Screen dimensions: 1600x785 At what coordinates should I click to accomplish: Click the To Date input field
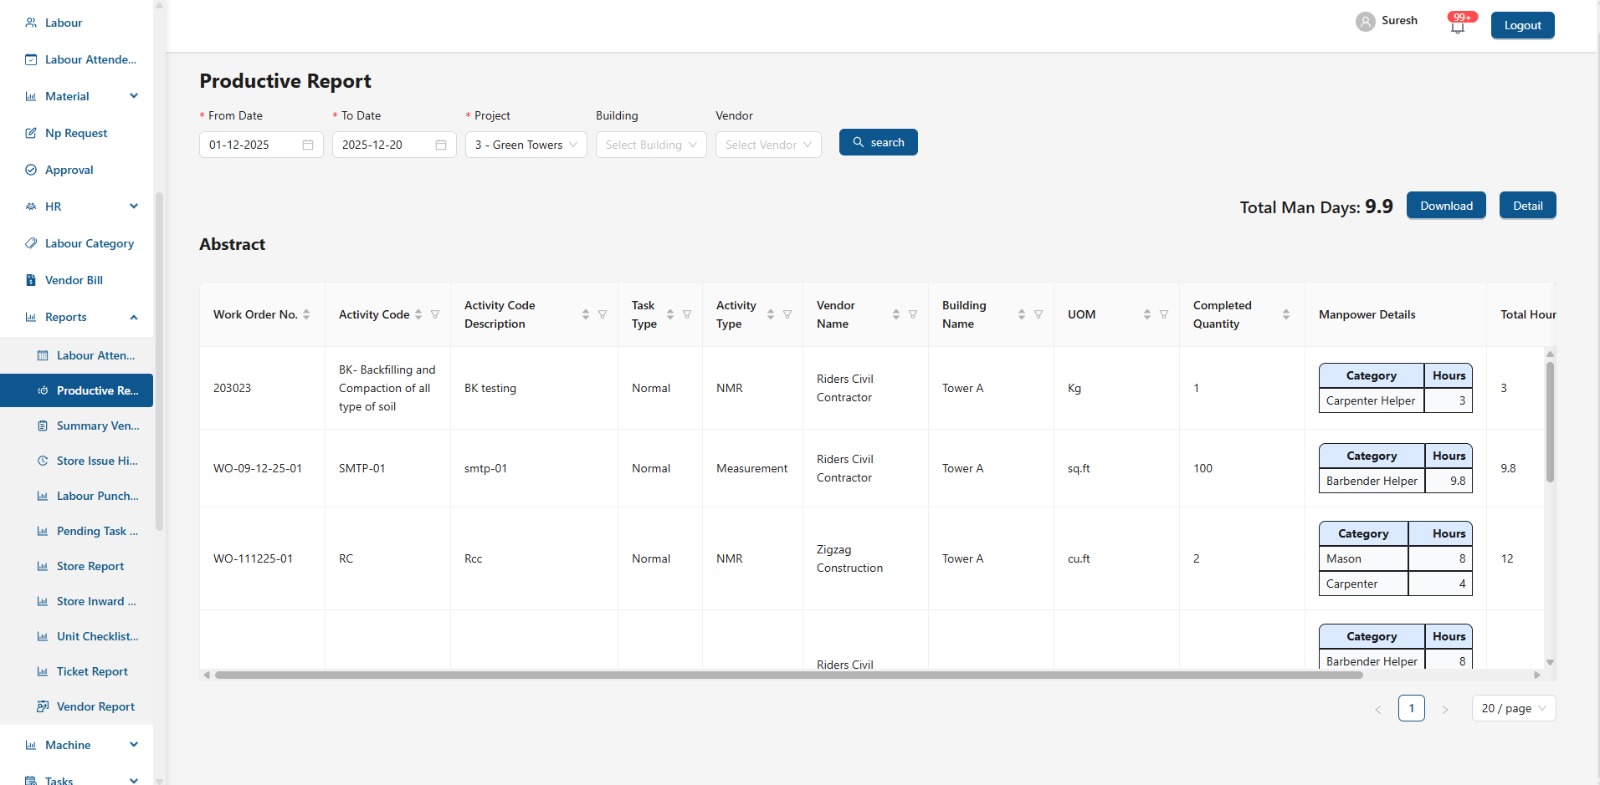[394, 145]
